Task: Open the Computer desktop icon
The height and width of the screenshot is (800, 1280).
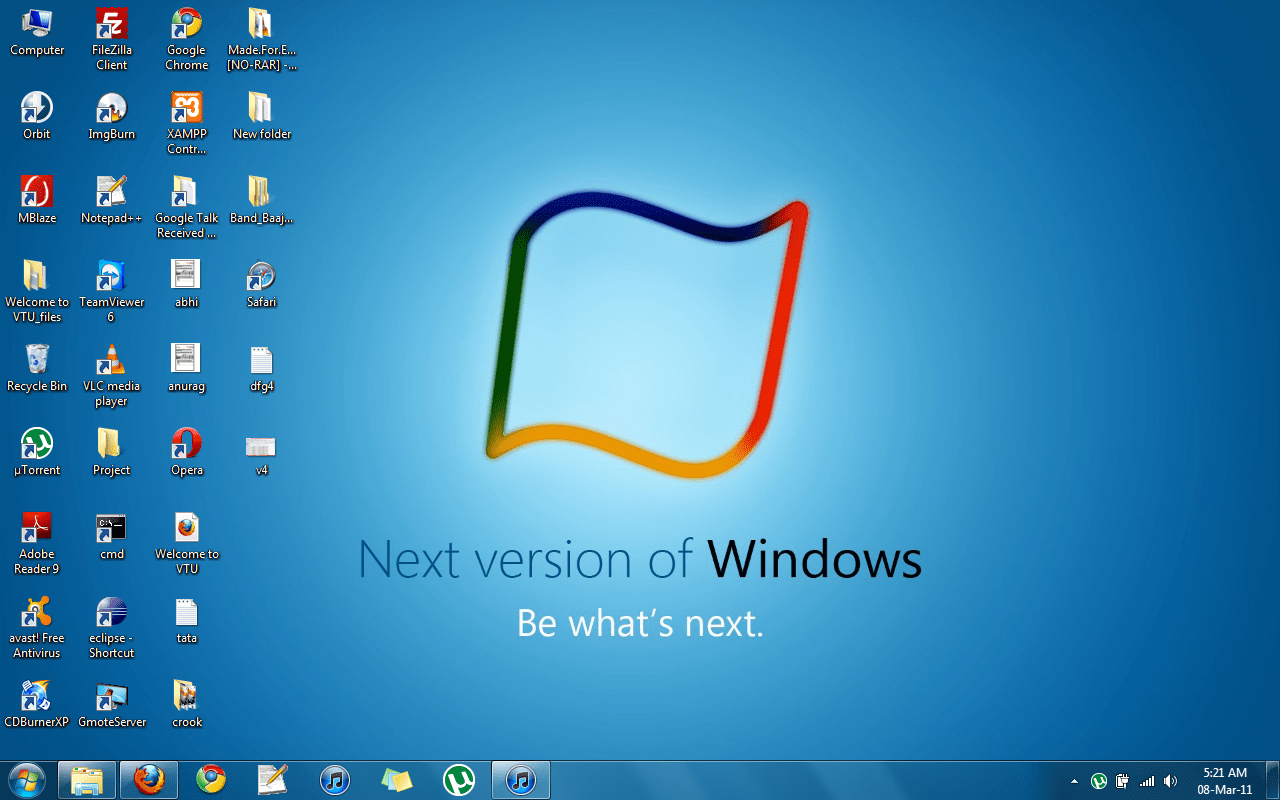Action: pos(37,32)
